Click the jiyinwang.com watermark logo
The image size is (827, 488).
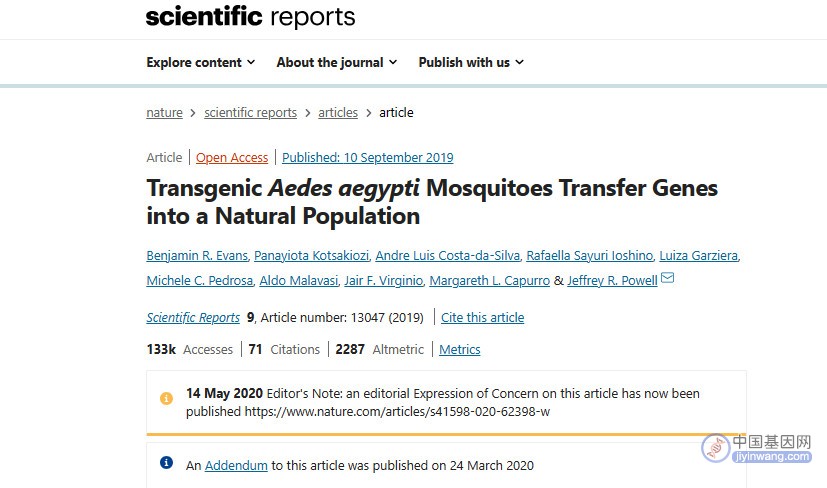(756, 448)
